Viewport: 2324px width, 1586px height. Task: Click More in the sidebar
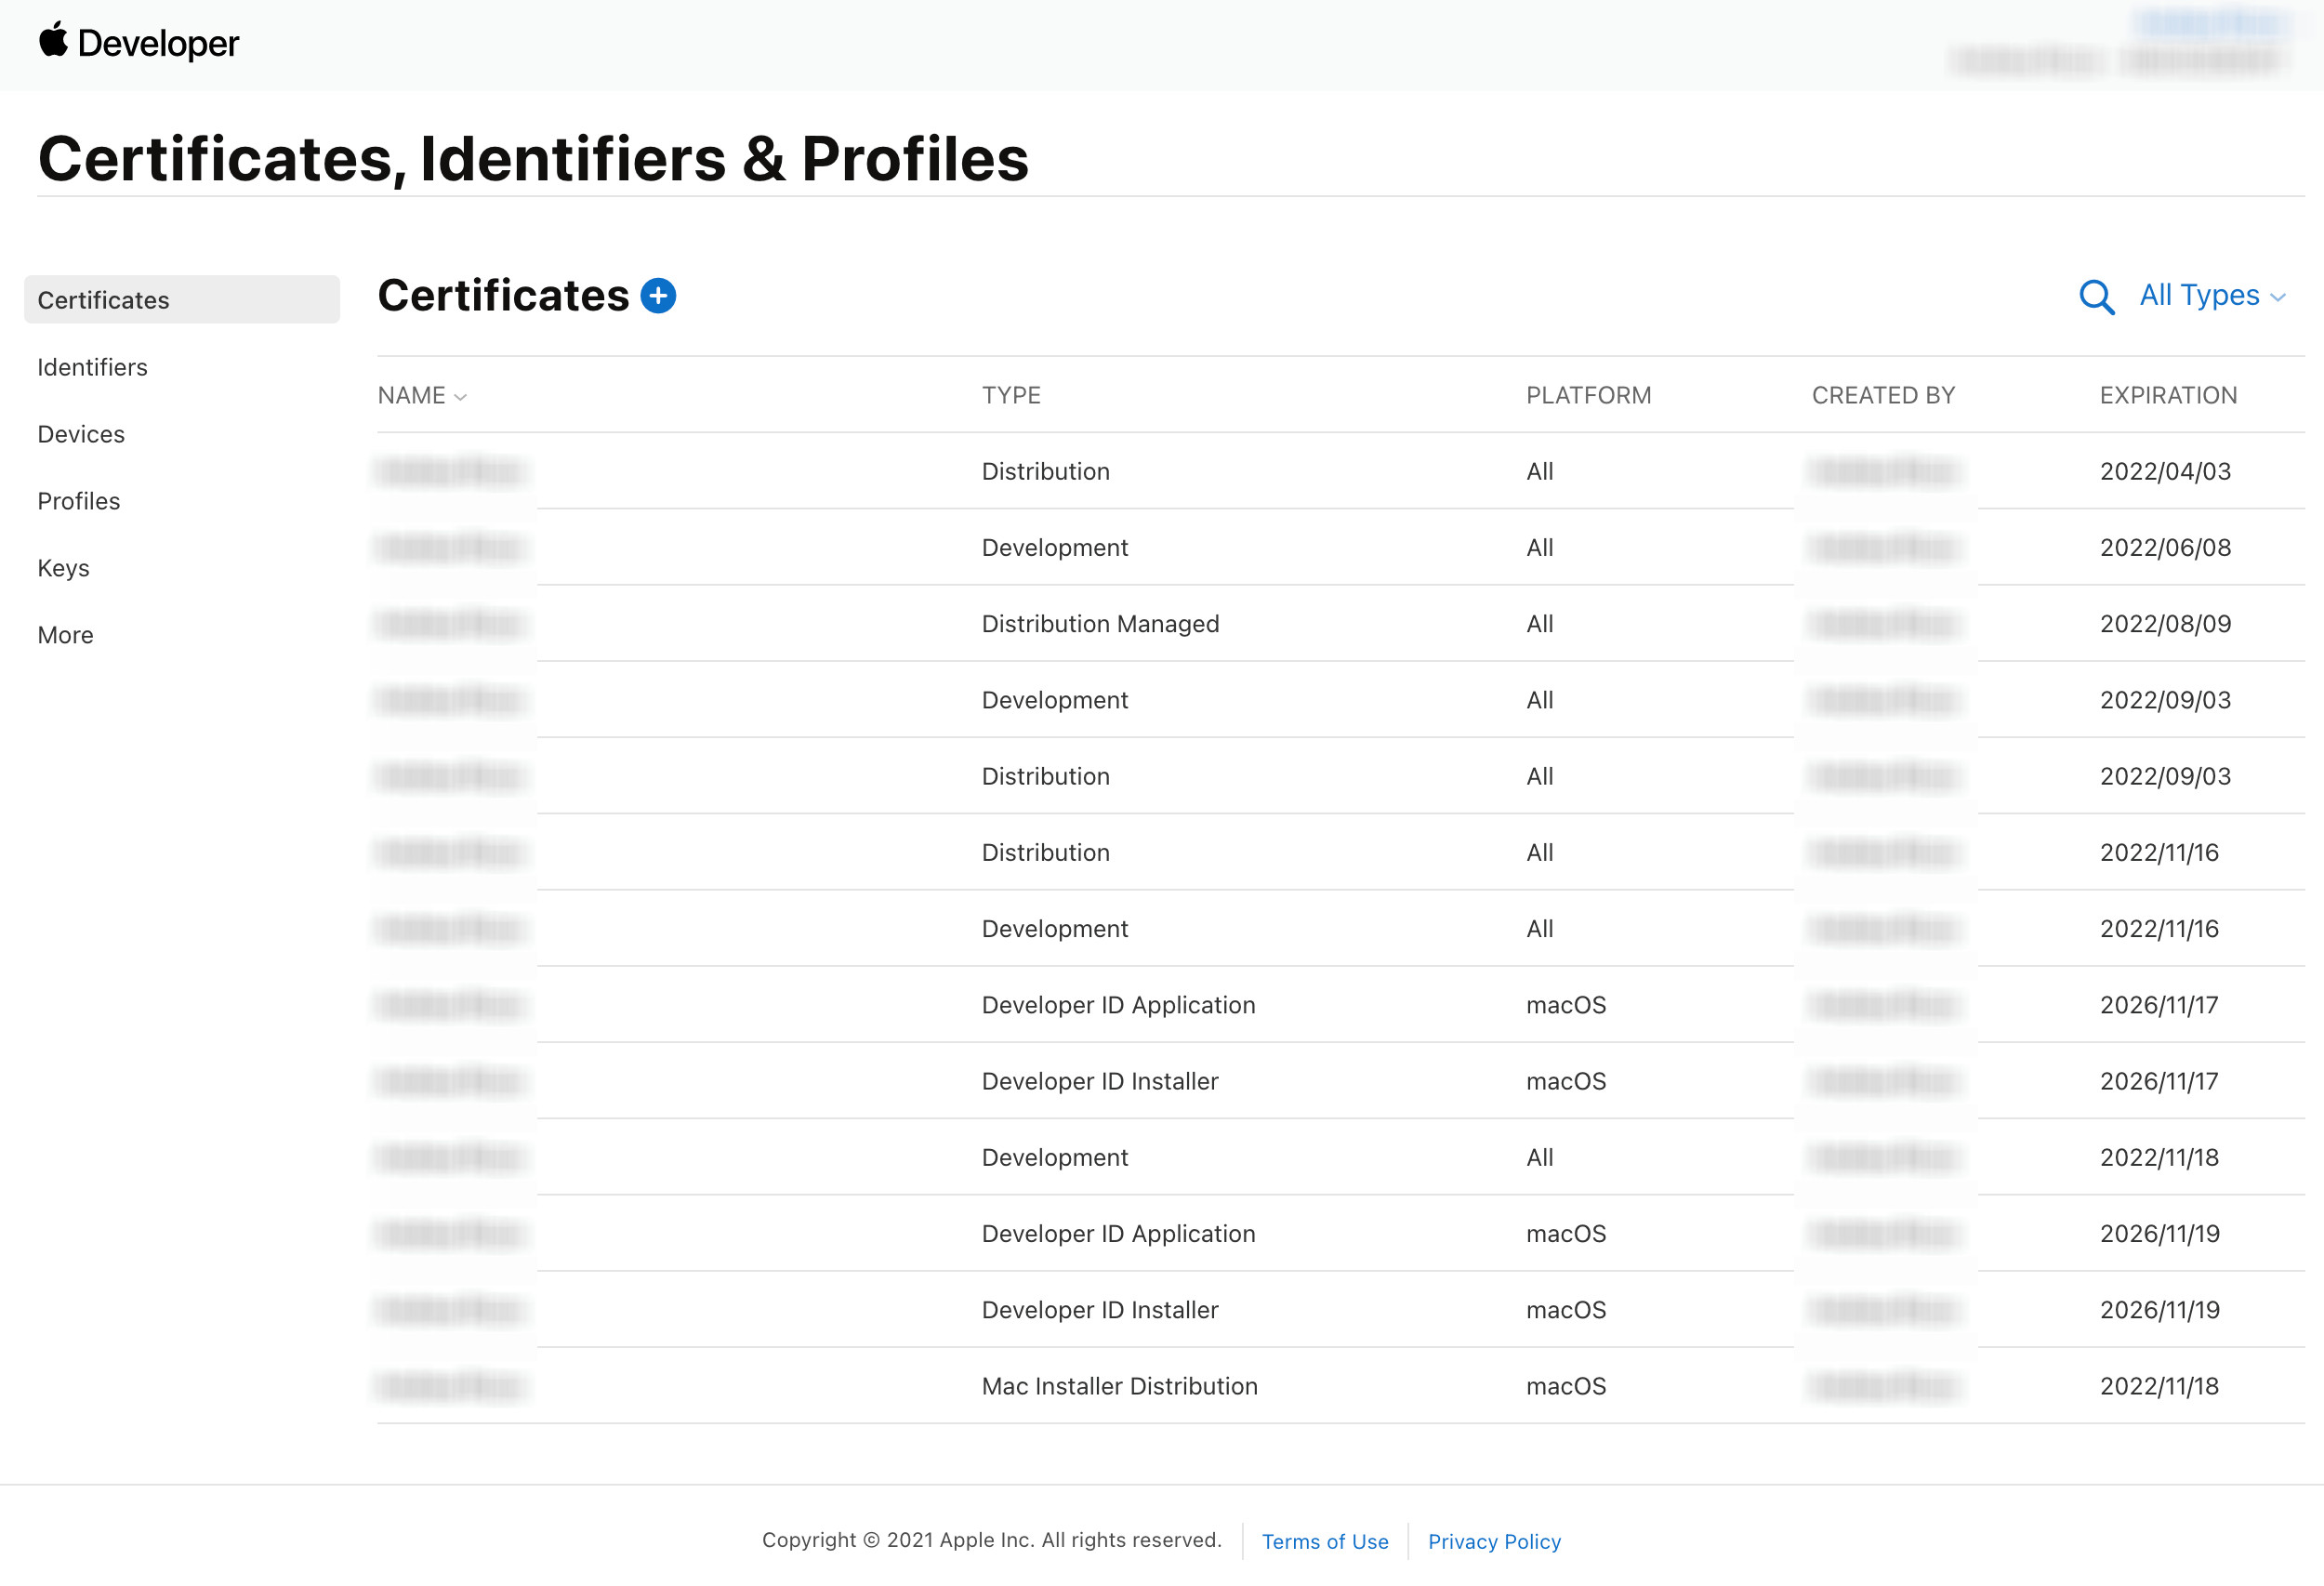pos(65,635)
